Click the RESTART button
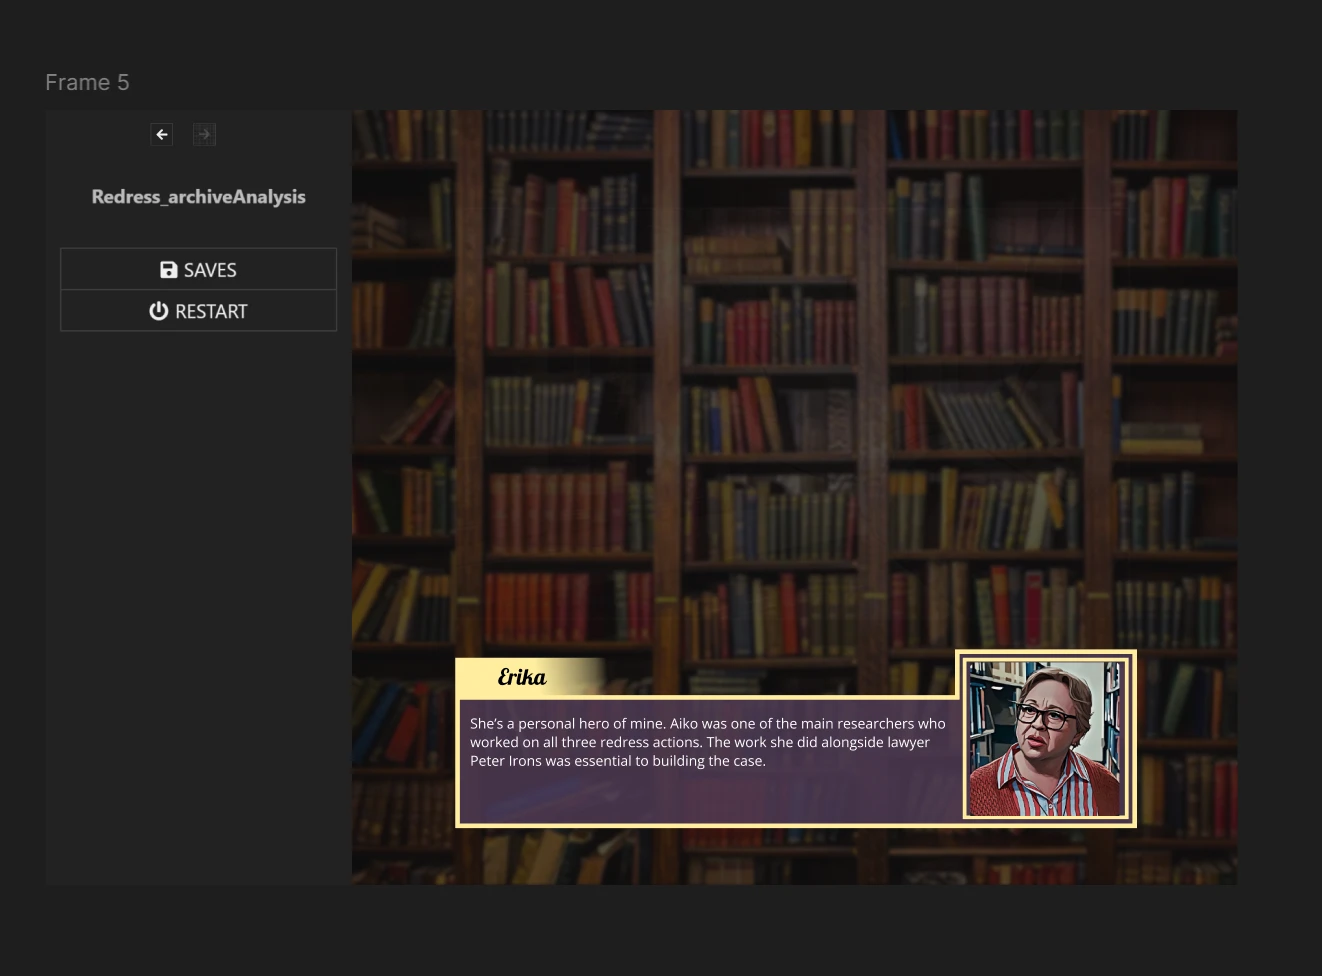 click(x=198, y=311)
